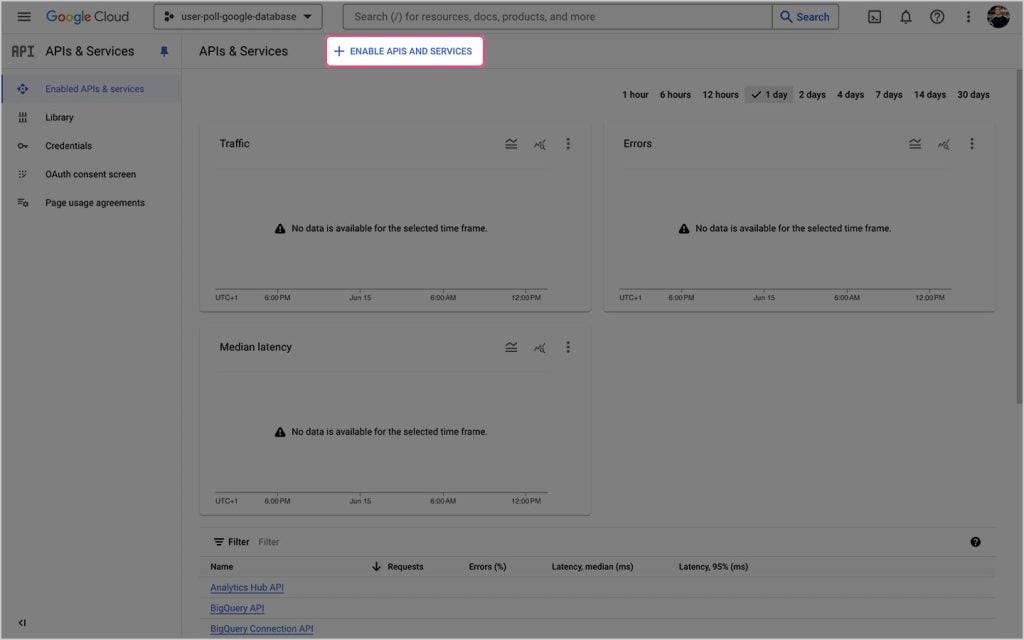Image resolution: width=1024 pixels, height=640 pixels.
Task: Click the Search button
Action: click(x=805, y=17)
